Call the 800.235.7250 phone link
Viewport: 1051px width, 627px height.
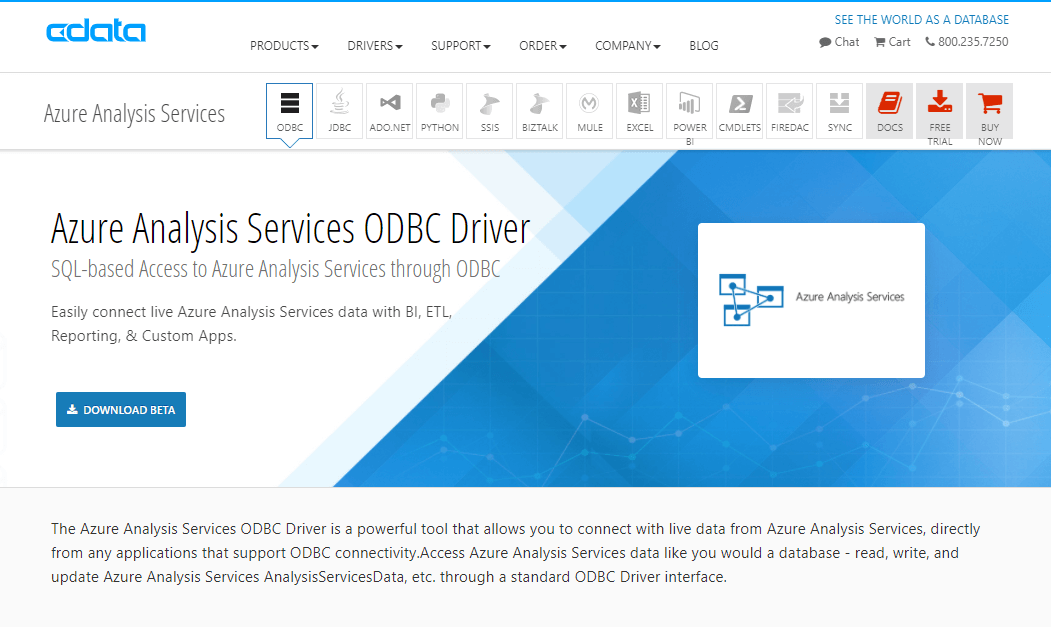[967, 42]
